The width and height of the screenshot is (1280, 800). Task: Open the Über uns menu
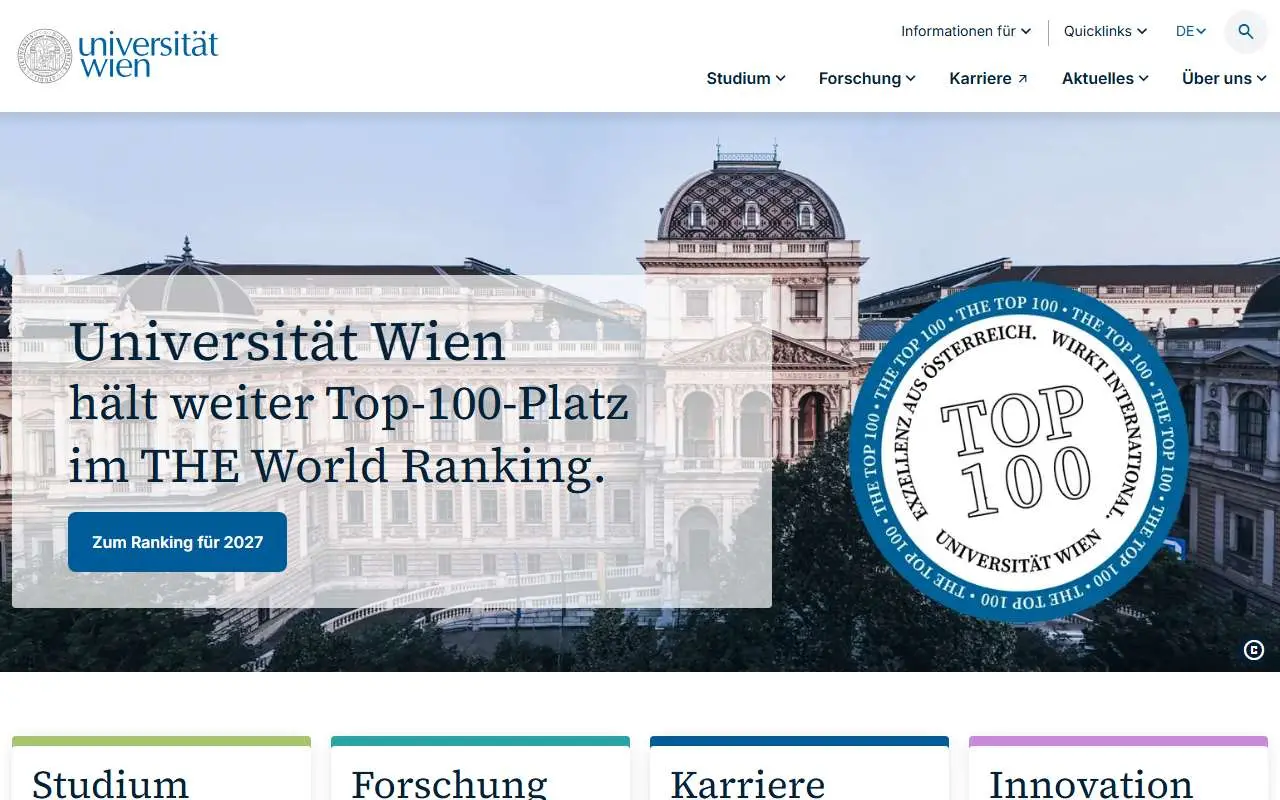[x=1224, y=78]
